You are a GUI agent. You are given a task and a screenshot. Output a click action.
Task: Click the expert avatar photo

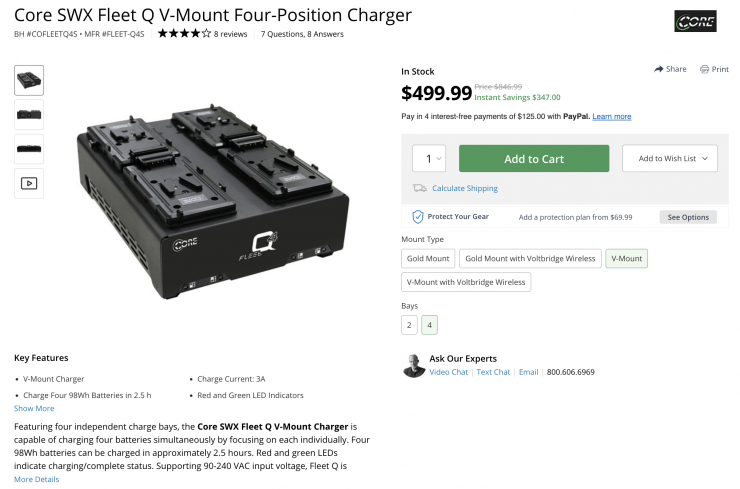tap(414, 366)
